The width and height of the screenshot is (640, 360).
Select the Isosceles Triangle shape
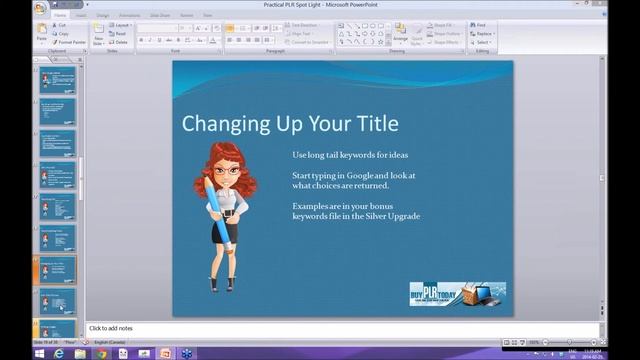341,34
